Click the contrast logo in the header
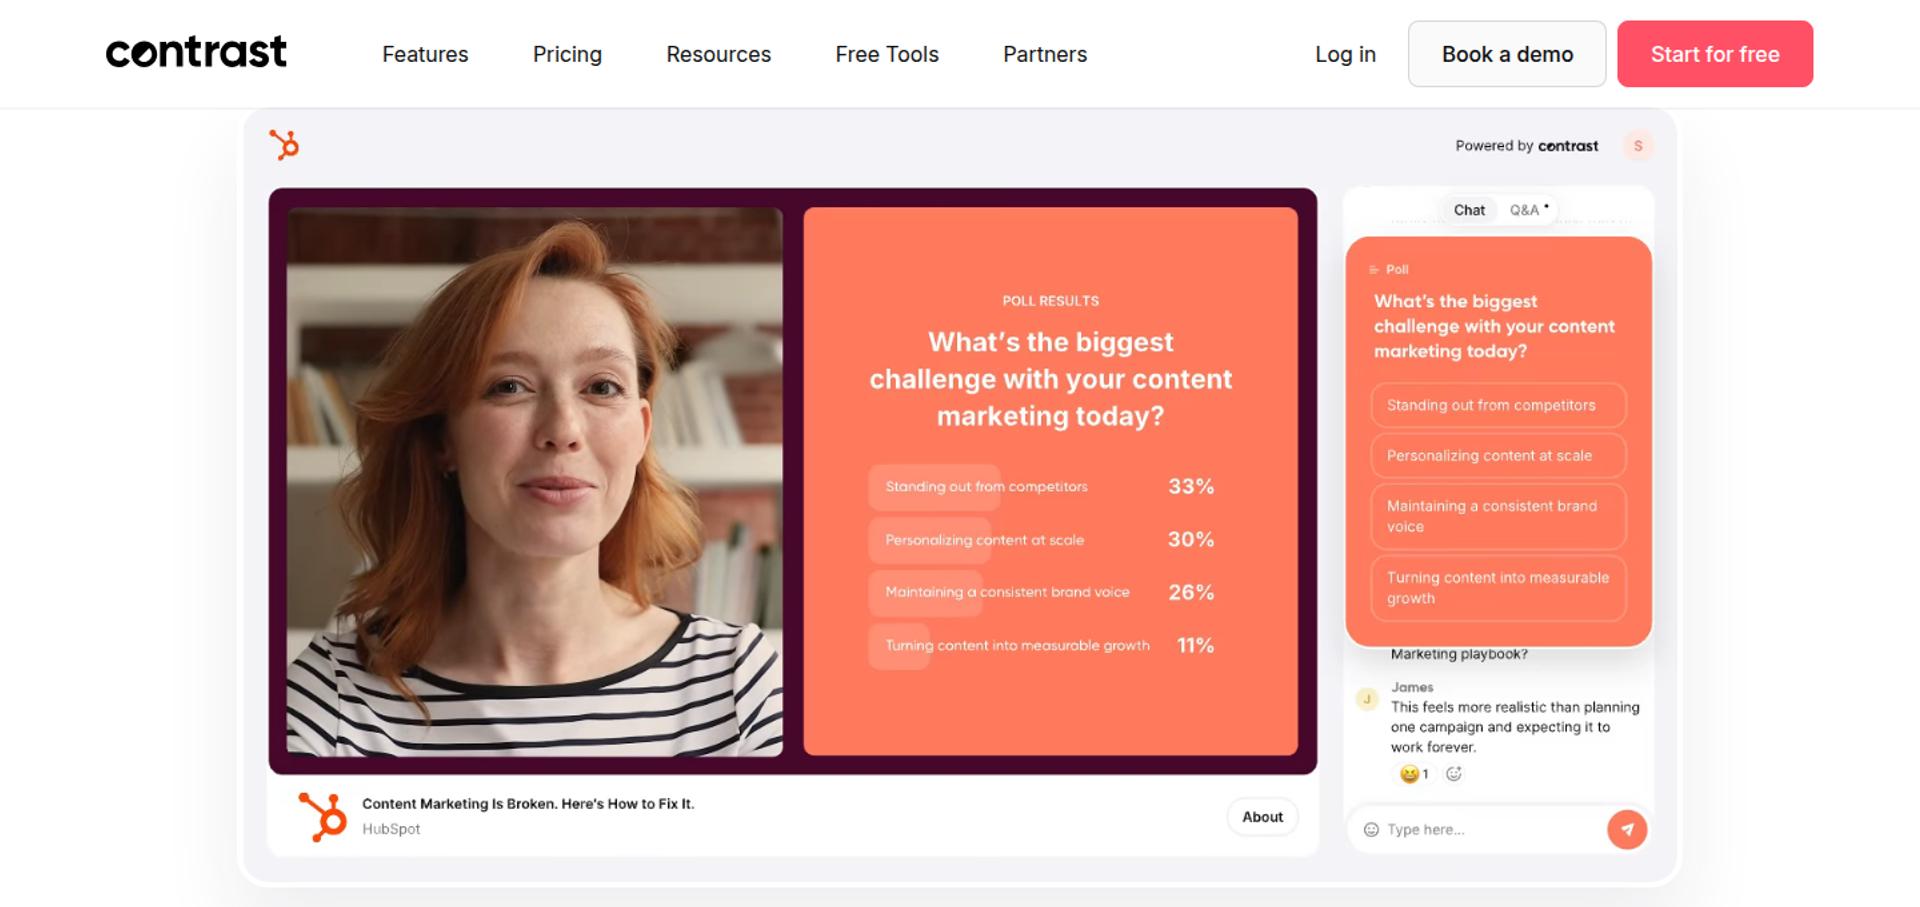Image resolution: width=1920 pixels, height=907 pixels. [196, 52]
